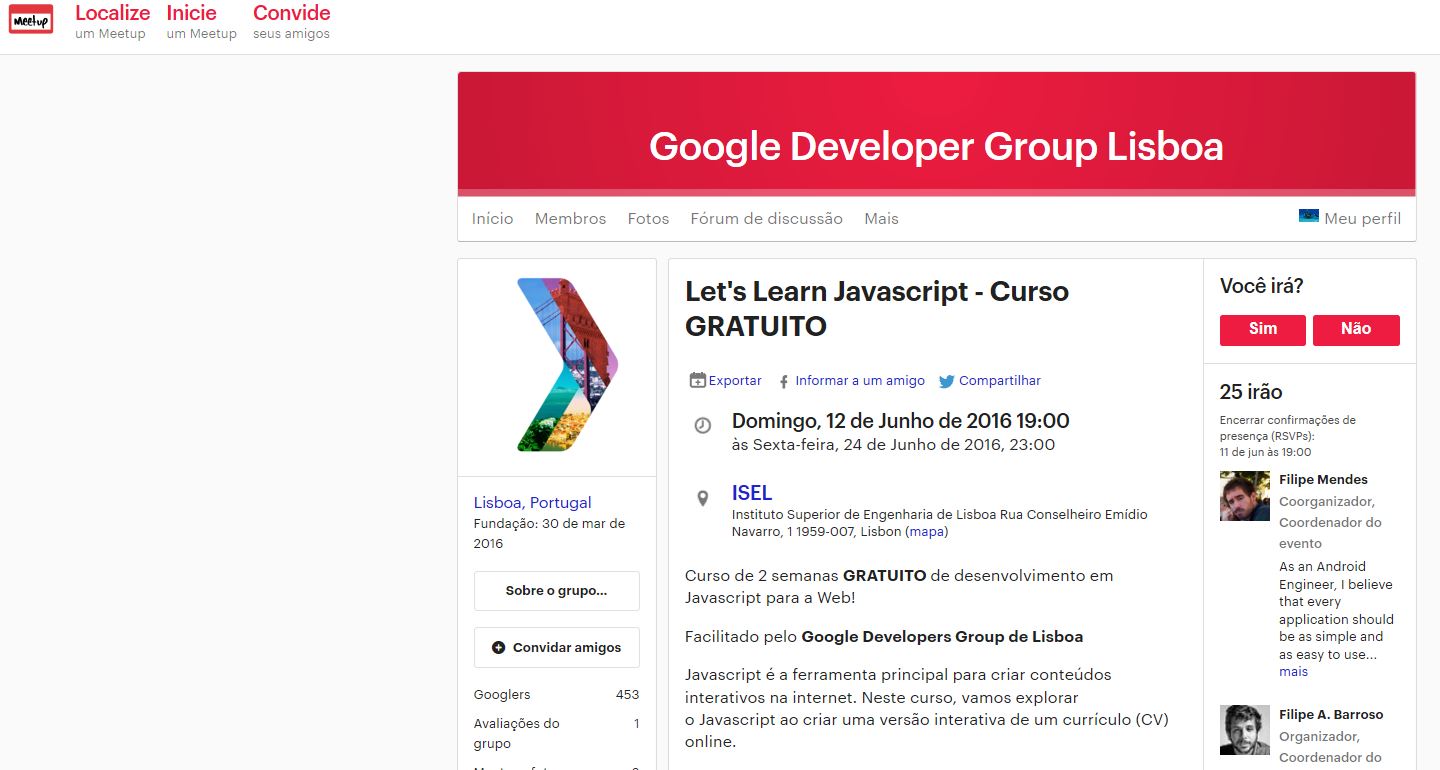Go to the Inicio tab

pyautogui.click(x=492, y=218)
